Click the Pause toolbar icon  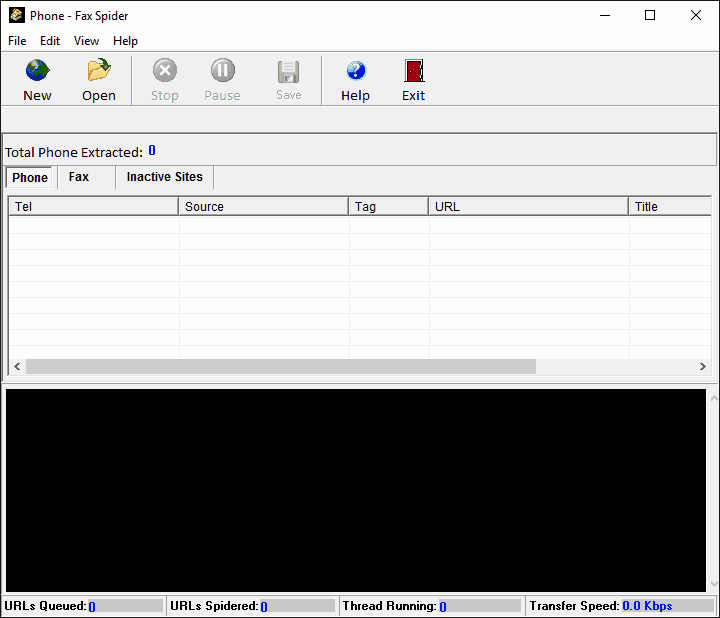tap(223, 70)
